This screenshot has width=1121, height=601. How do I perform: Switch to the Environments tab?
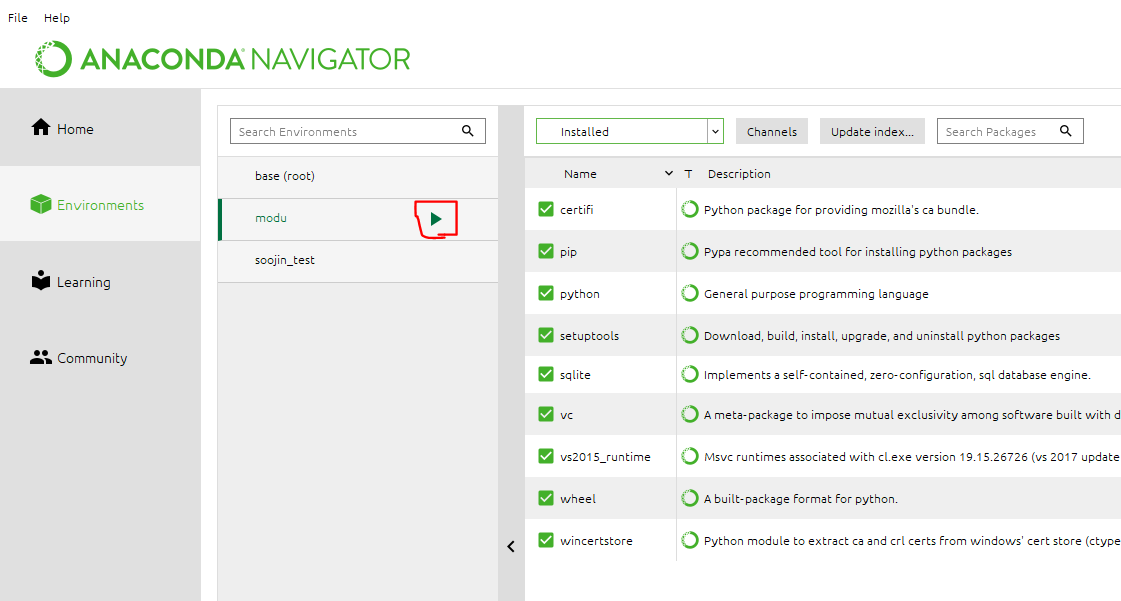click(x=100, y=204)
